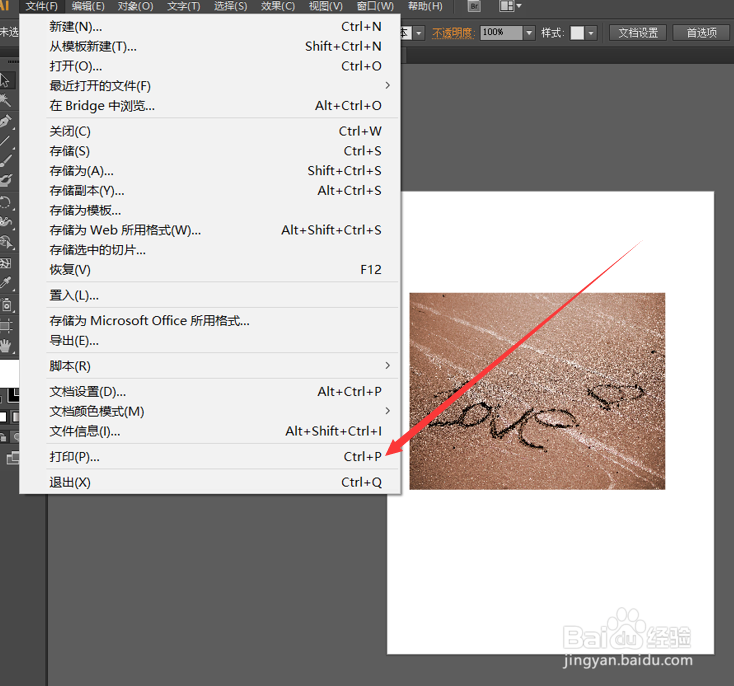This screenshot has width=734, height=686.
Task: Open the 视图(V) menu
Action: click(325, 6)
